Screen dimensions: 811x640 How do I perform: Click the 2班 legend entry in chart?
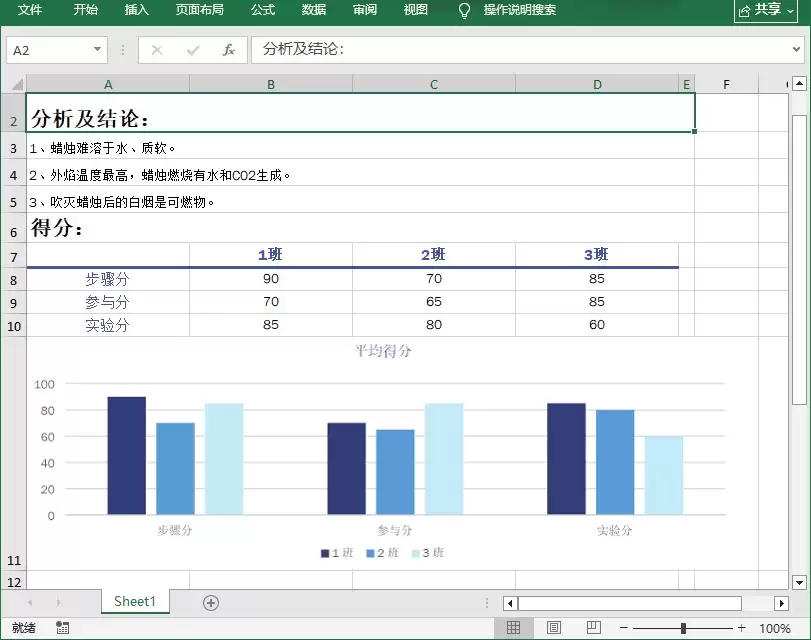[383, 553]
